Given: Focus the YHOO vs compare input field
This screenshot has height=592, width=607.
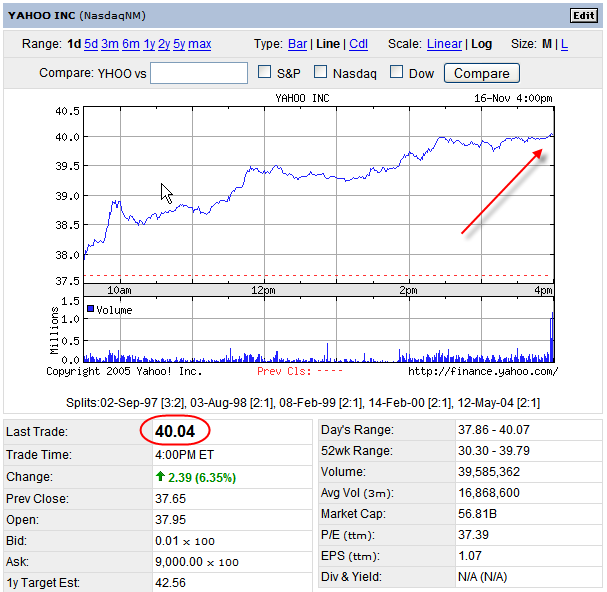Looking at the screenshot, I should 199,73.
